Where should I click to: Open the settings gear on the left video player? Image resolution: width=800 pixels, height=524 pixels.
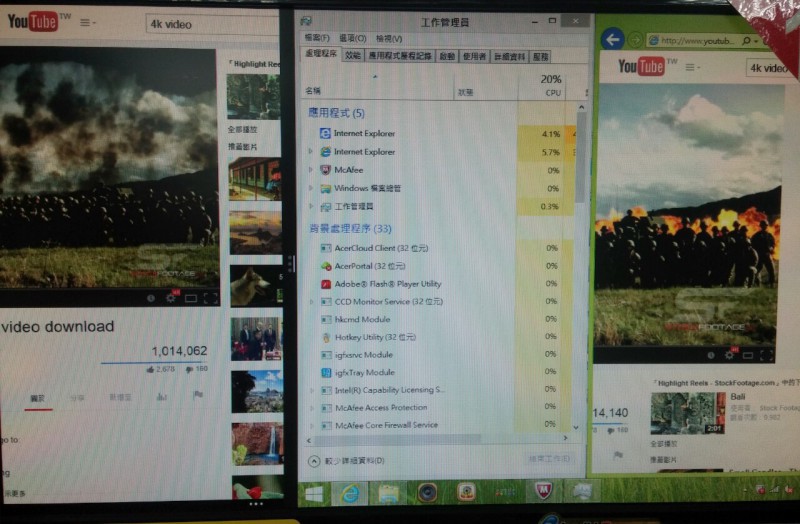pos(171,298)
